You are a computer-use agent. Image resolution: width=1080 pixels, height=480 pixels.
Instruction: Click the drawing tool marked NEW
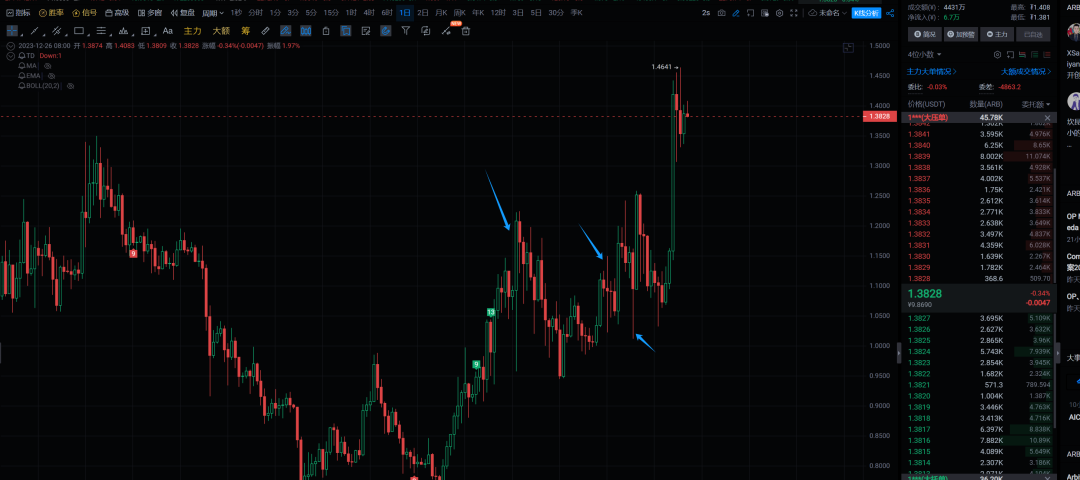tap(447, 30)
